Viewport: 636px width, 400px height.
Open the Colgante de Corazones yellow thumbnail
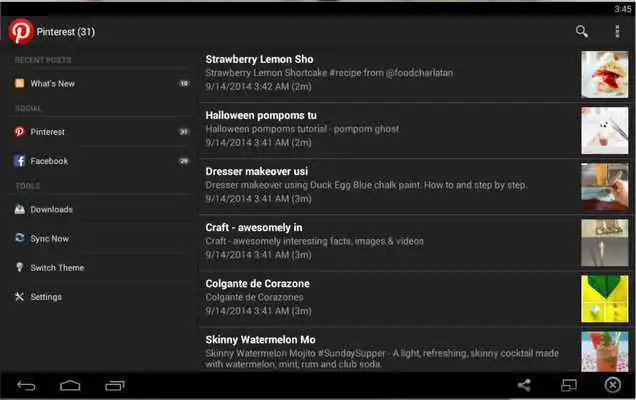point(604,299)
